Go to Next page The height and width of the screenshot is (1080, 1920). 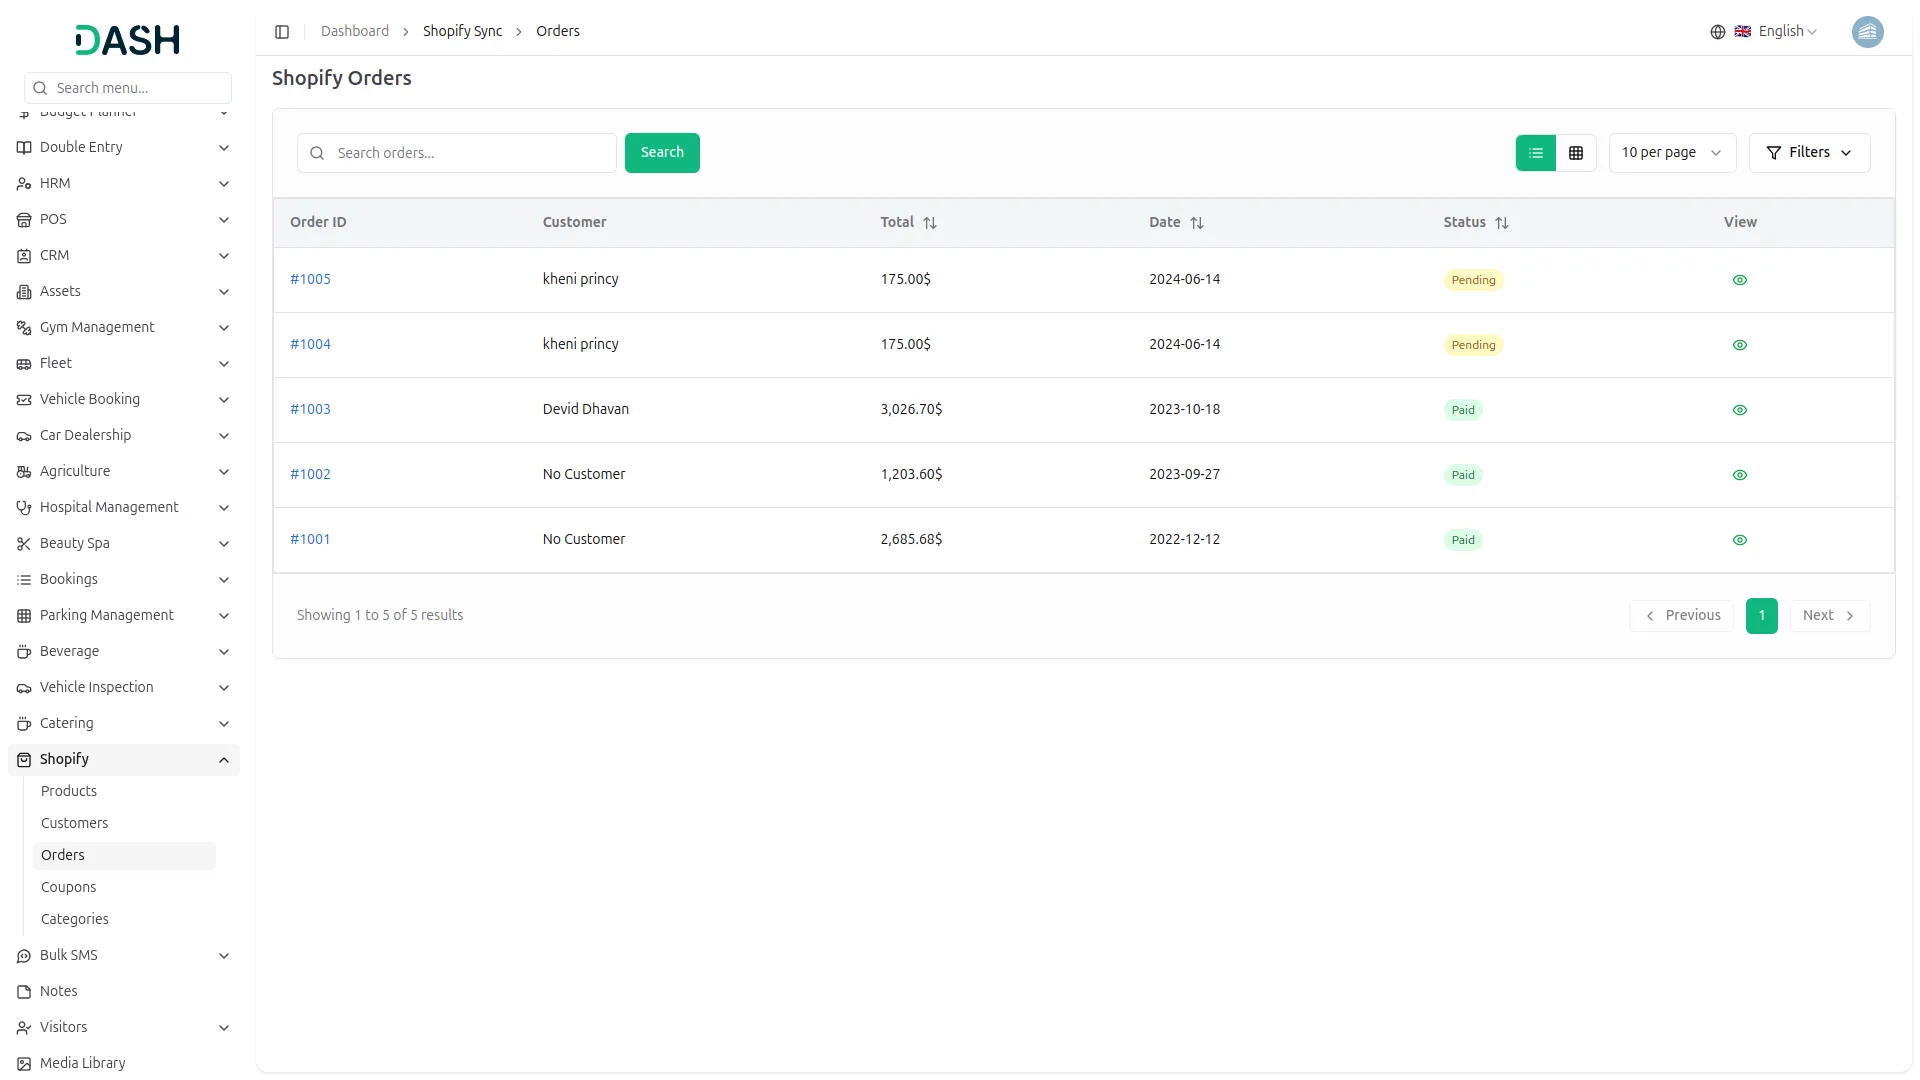coord(1829,616)
